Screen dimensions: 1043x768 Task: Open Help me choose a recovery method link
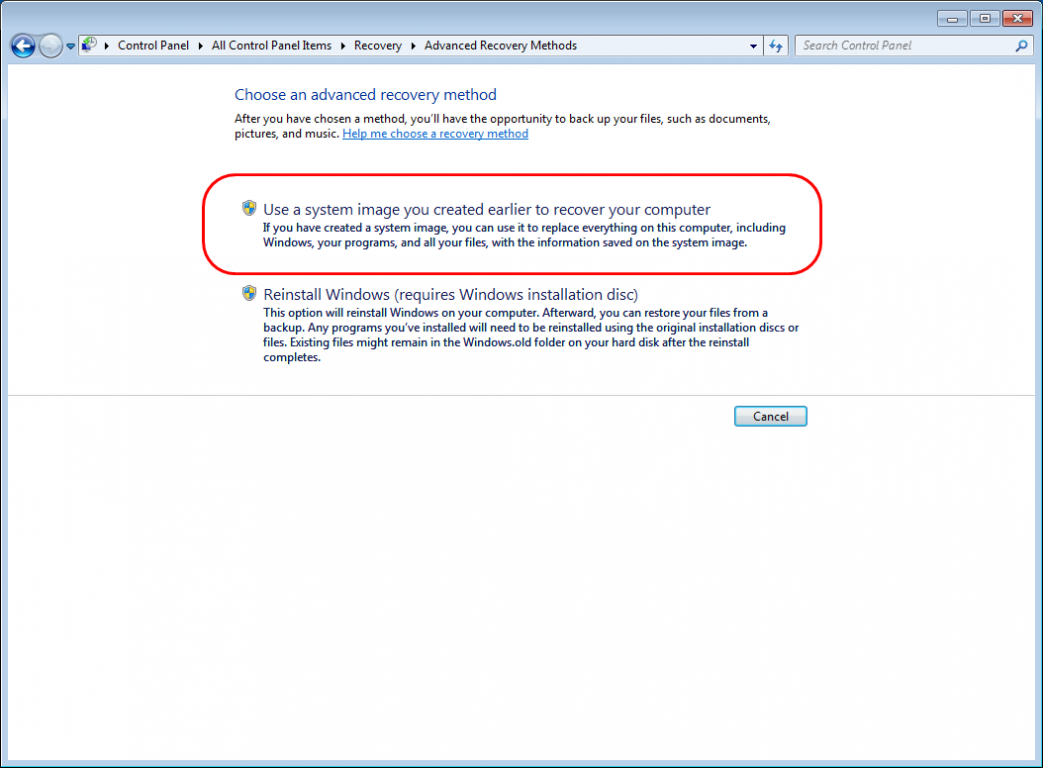(435, 134)
